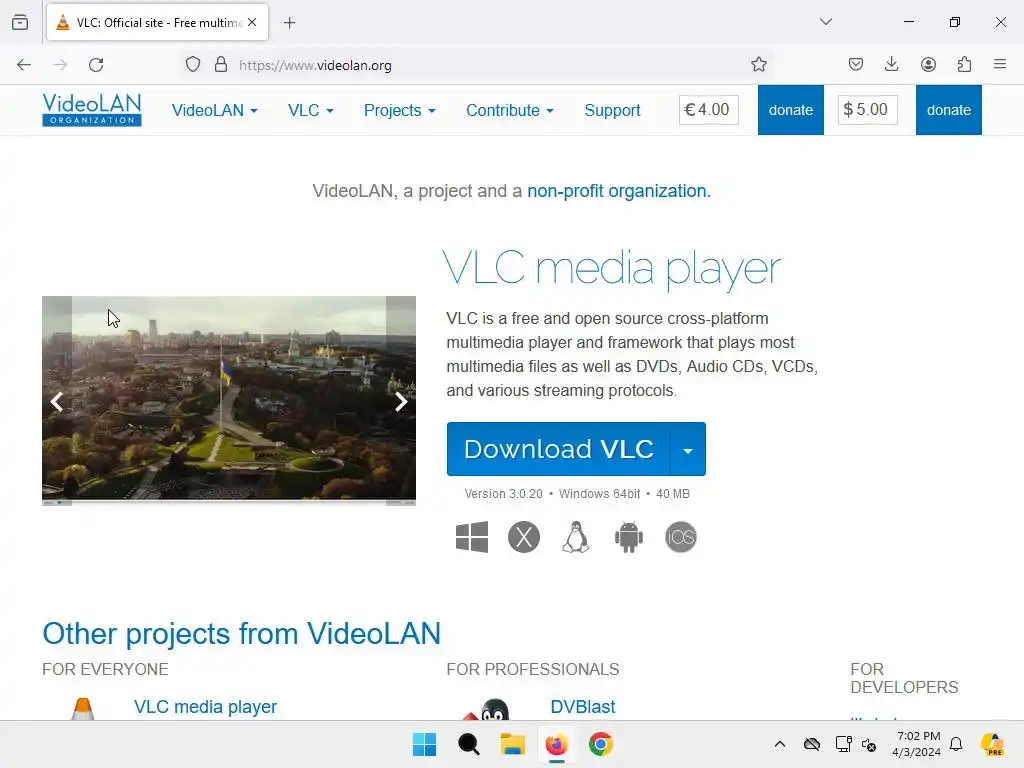Follow the non-profit organization link
This screenshot has width=1024, height=768.
tap(616, 191)
